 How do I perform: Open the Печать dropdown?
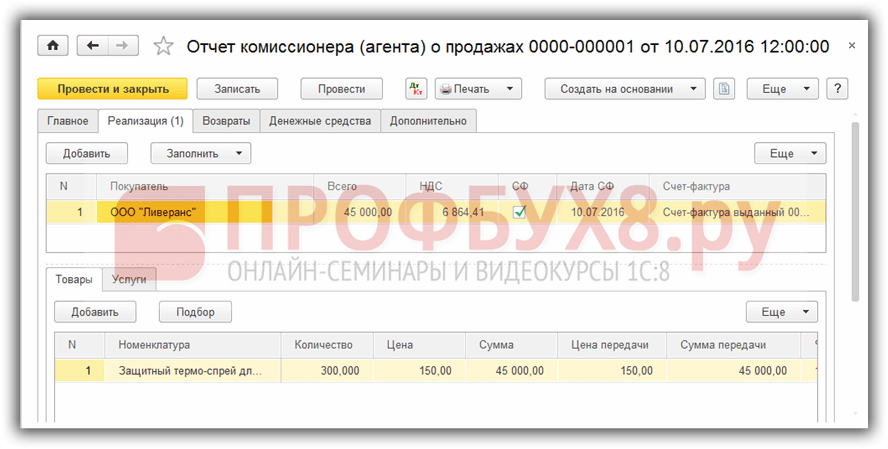pyautogui.click(x=478, y=89)
